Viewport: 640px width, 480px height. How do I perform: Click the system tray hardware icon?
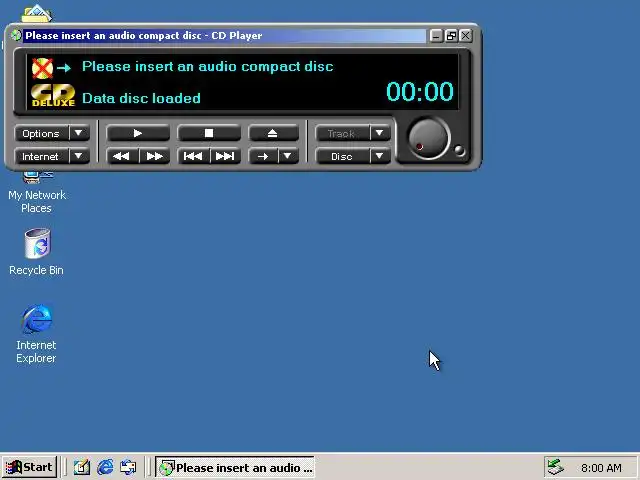coord(555,467)
